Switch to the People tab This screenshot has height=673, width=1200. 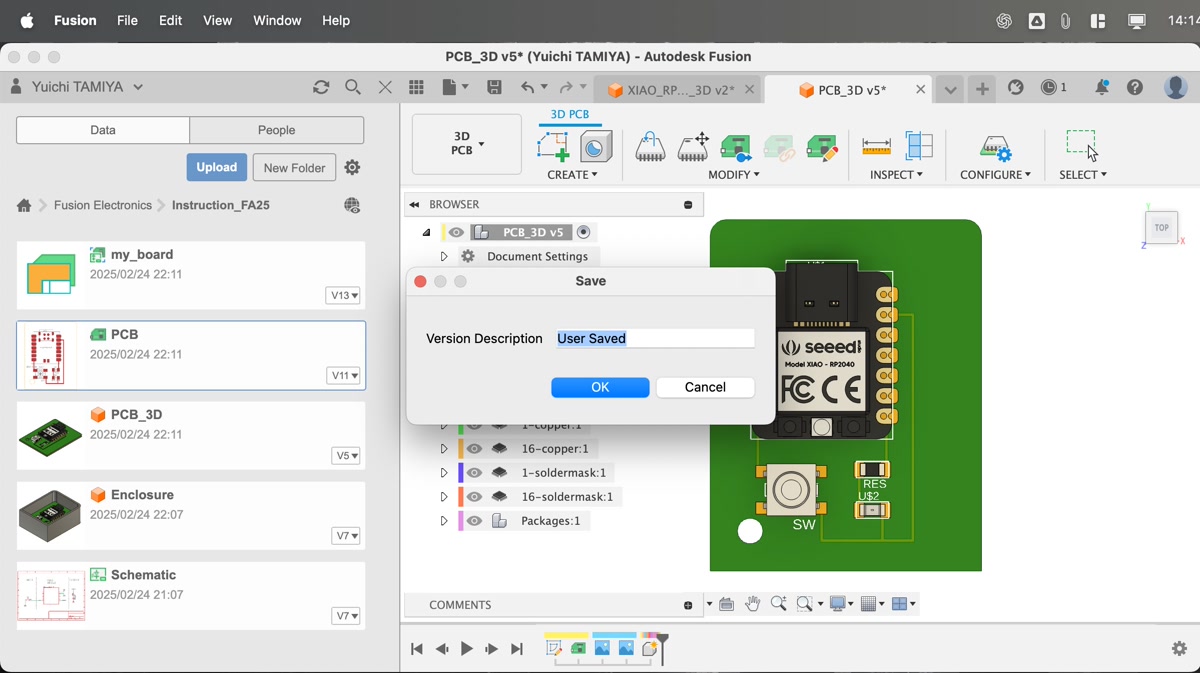point(276,130)
